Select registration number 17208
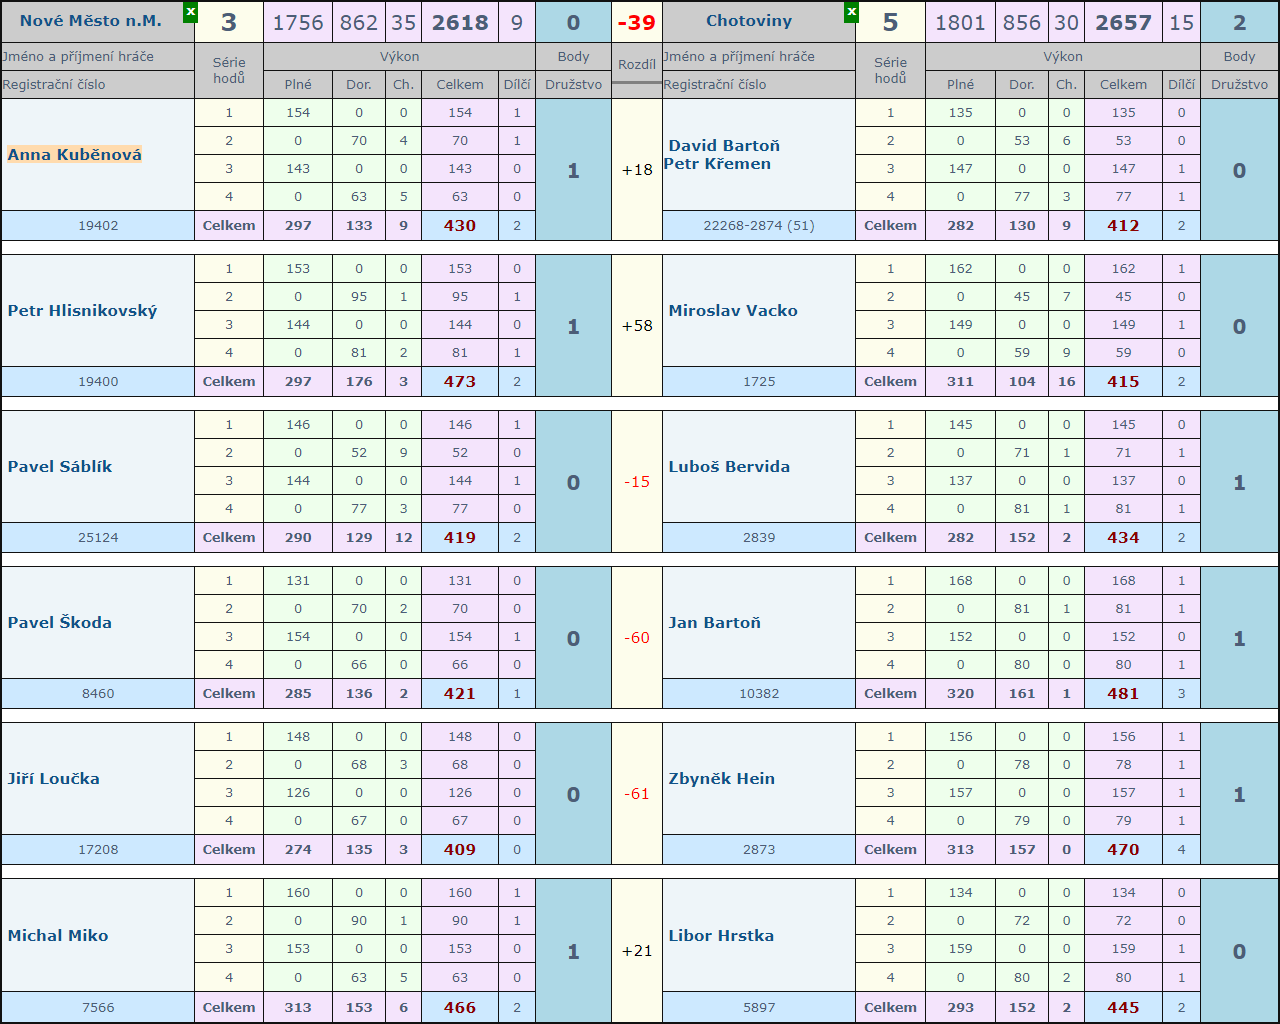Viewport: 1280px width, 1024px height. coord(98,850)
